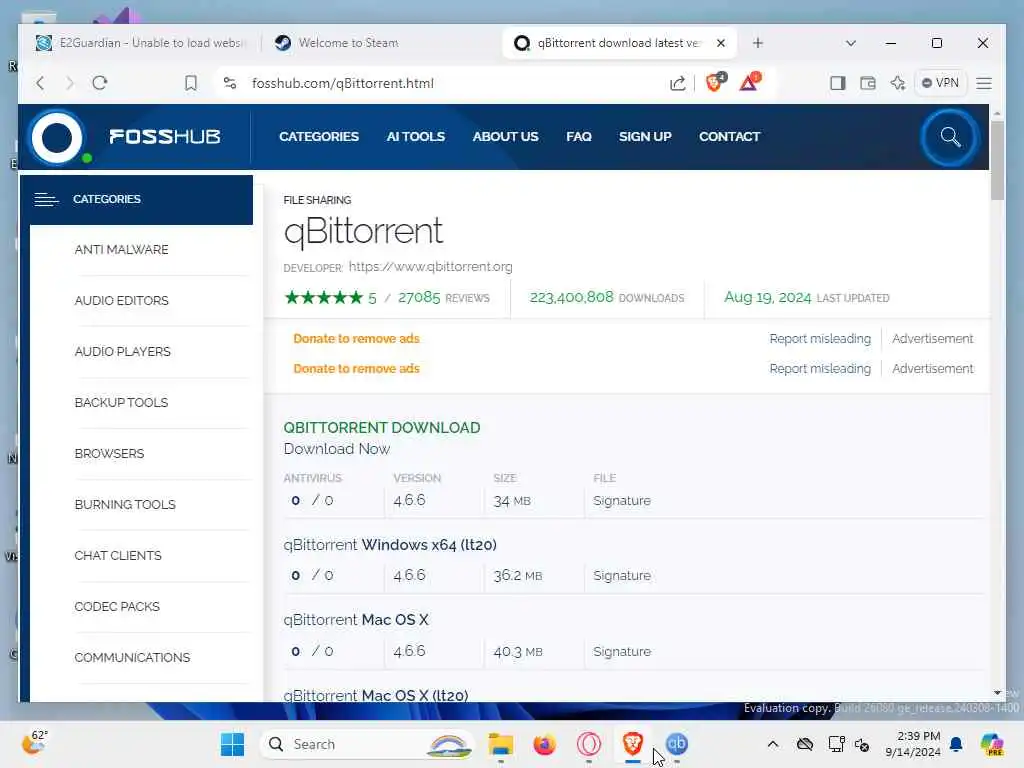Select BROWSERS category

pyautogui.click(x=109, y=453)
